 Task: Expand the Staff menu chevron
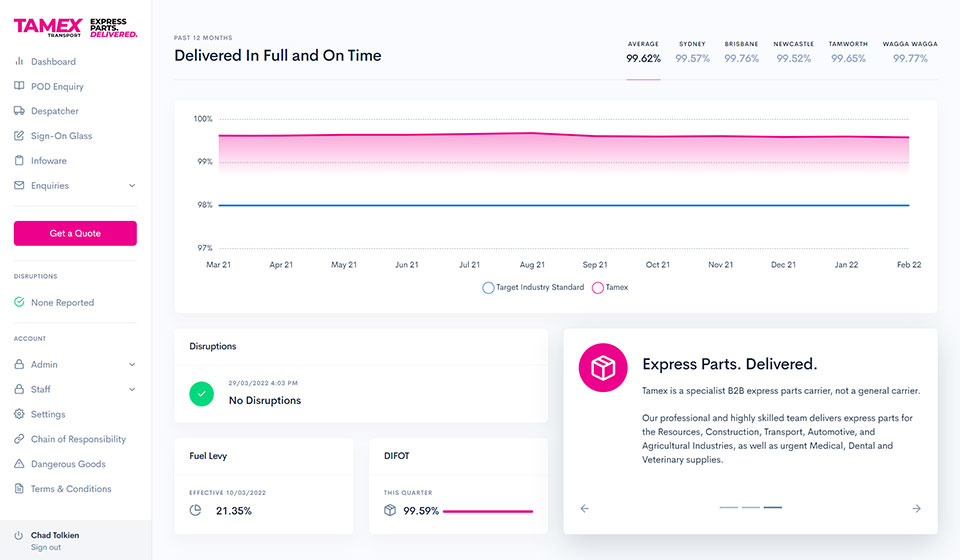pos(132,389)
